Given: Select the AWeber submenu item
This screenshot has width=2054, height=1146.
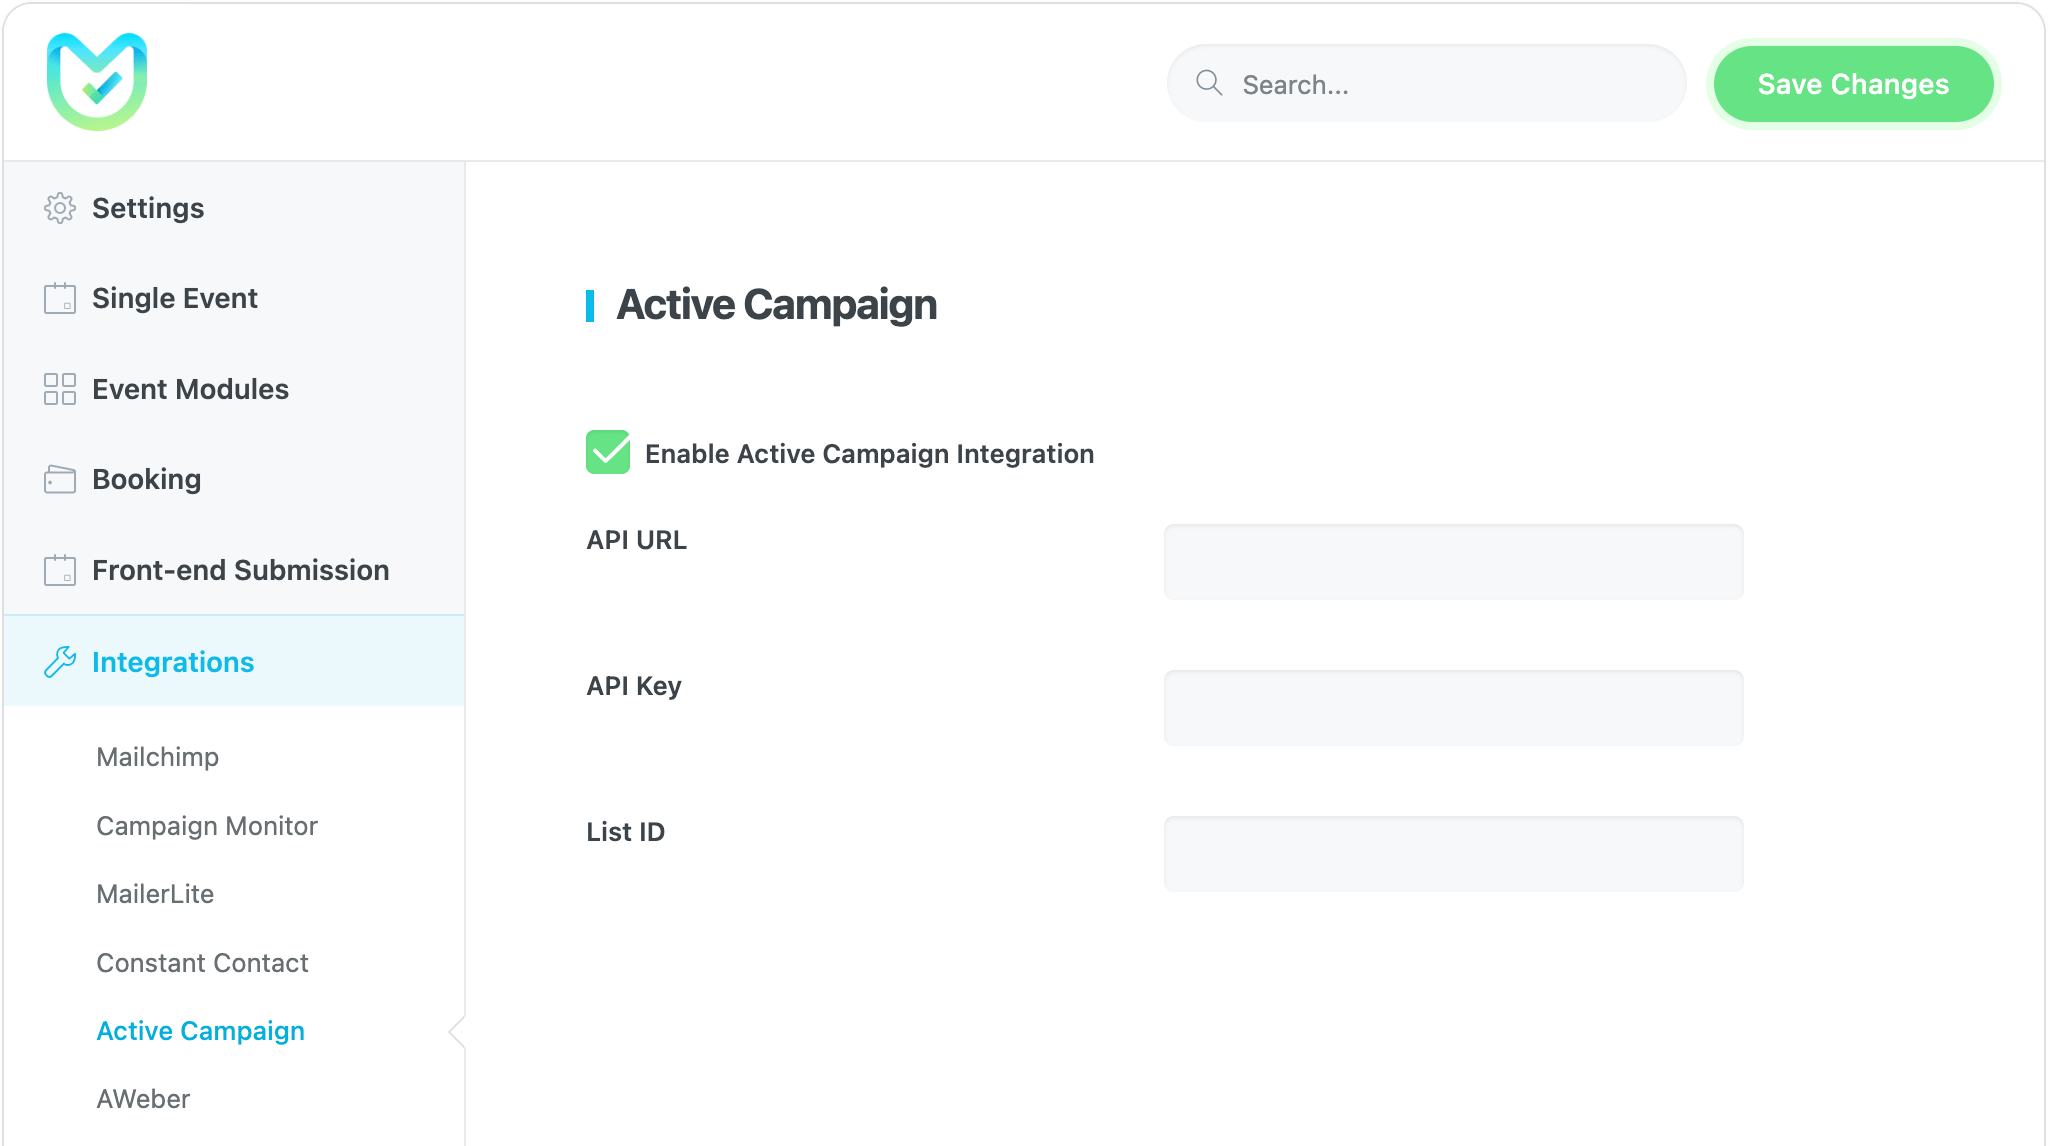Looking at the screenshot, I should (143, 1099).
